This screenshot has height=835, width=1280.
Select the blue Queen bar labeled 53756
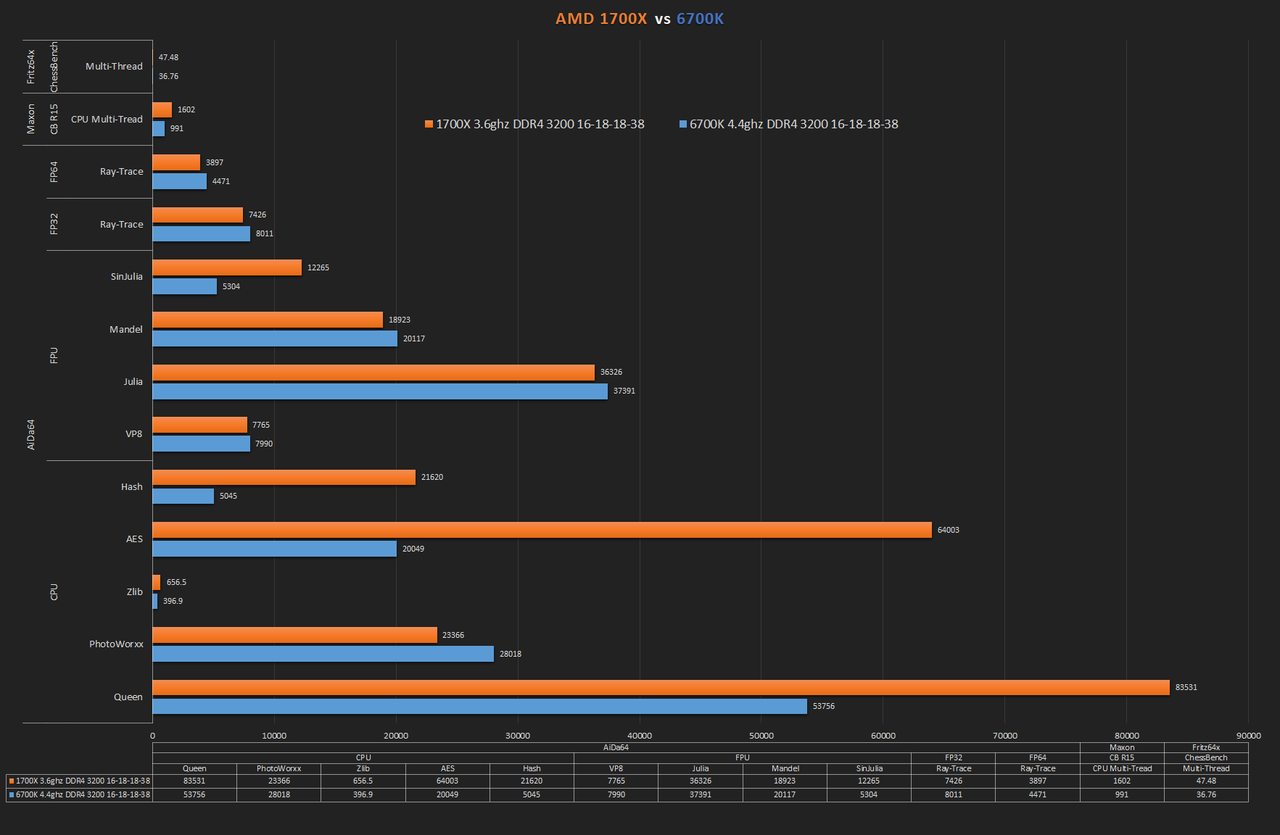[479, 706]
